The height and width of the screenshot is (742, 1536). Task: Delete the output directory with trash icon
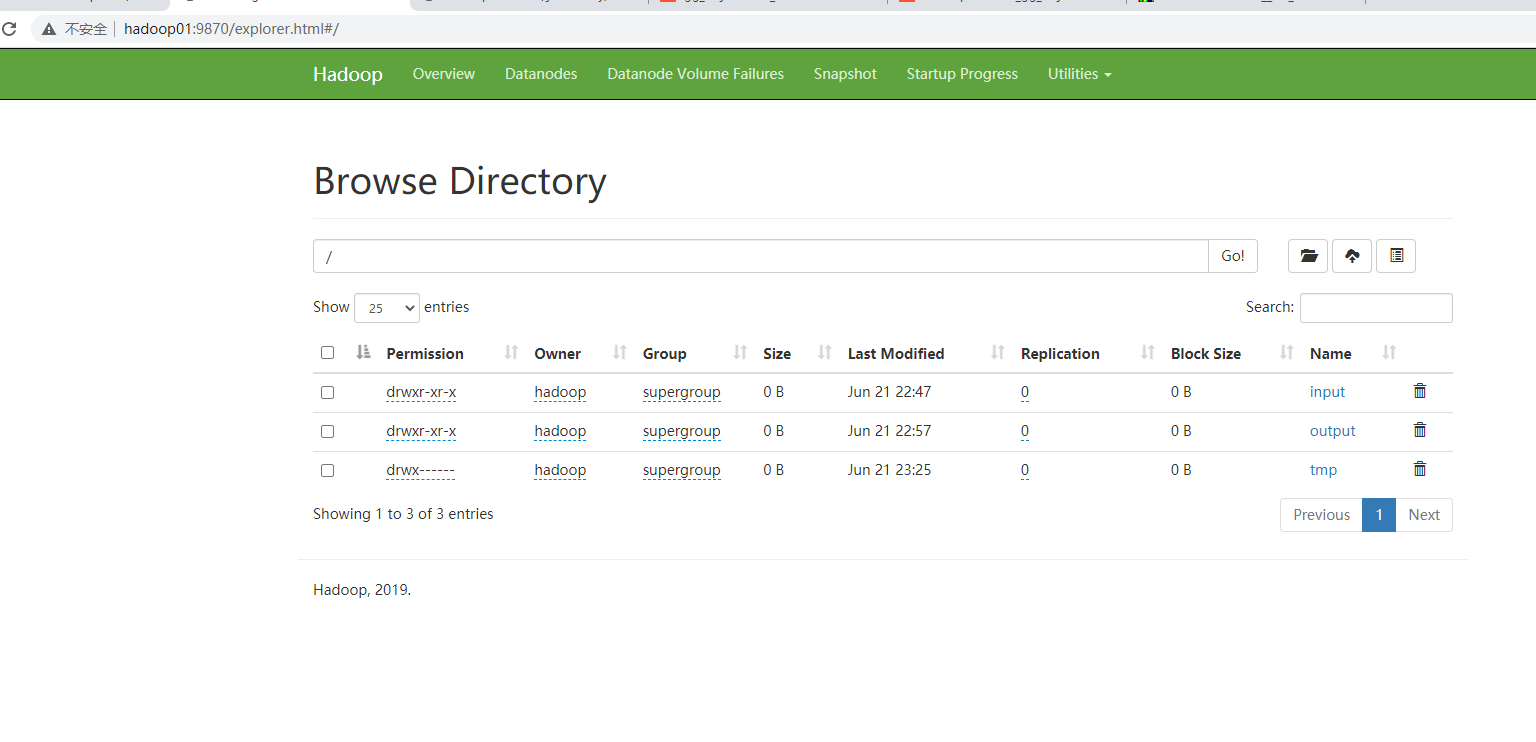click(x=1420, y=430)
